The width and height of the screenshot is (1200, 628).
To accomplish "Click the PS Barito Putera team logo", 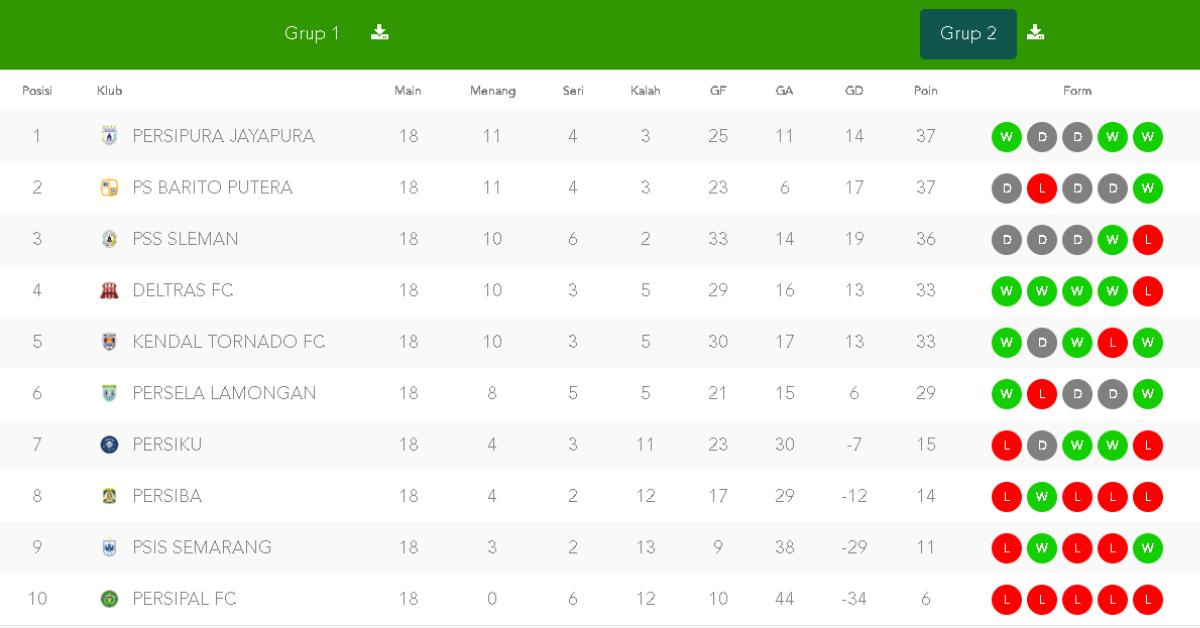I will 110,188.
